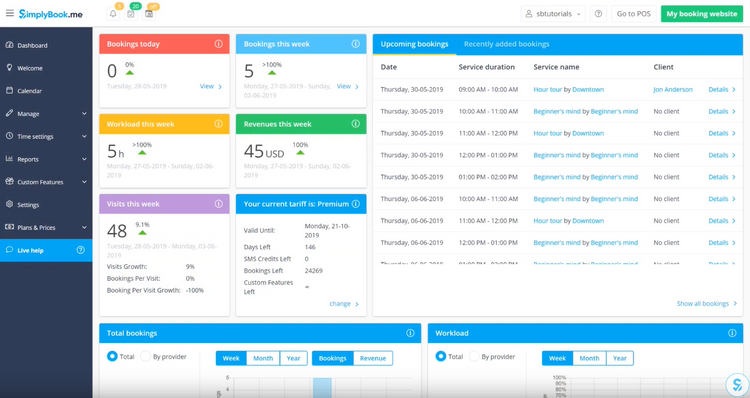Show Revenue data in Total bookings chart
This screenshot has width=750, height=398.
[x=373, y=358]
